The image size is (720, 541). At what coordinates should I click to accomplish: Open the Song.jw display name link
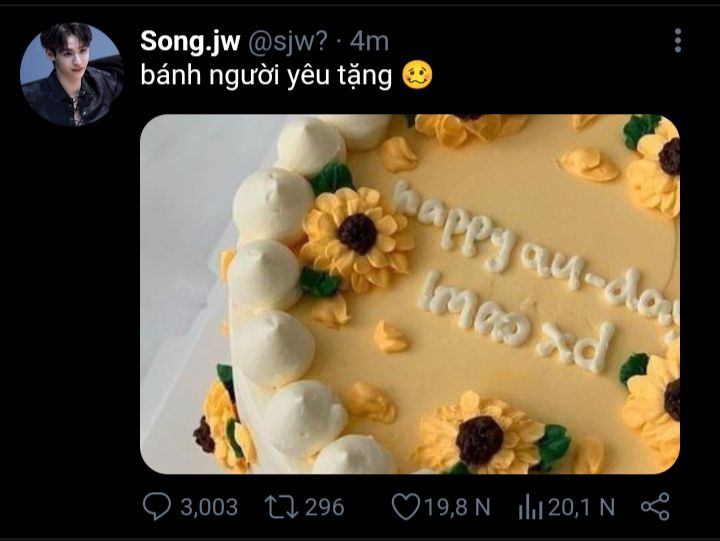(190, 41)
